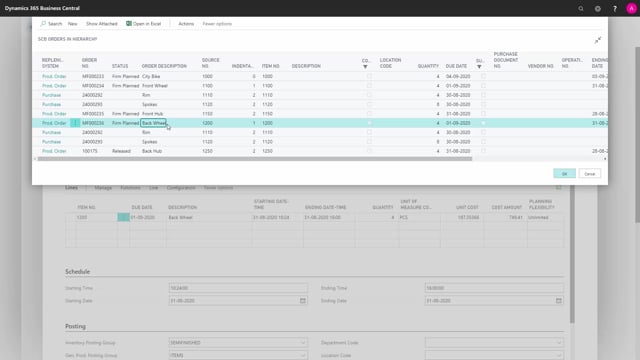Open the Prod. Order link for MF000233
Screen dimensions: 640x360
(x=54, y=76)
